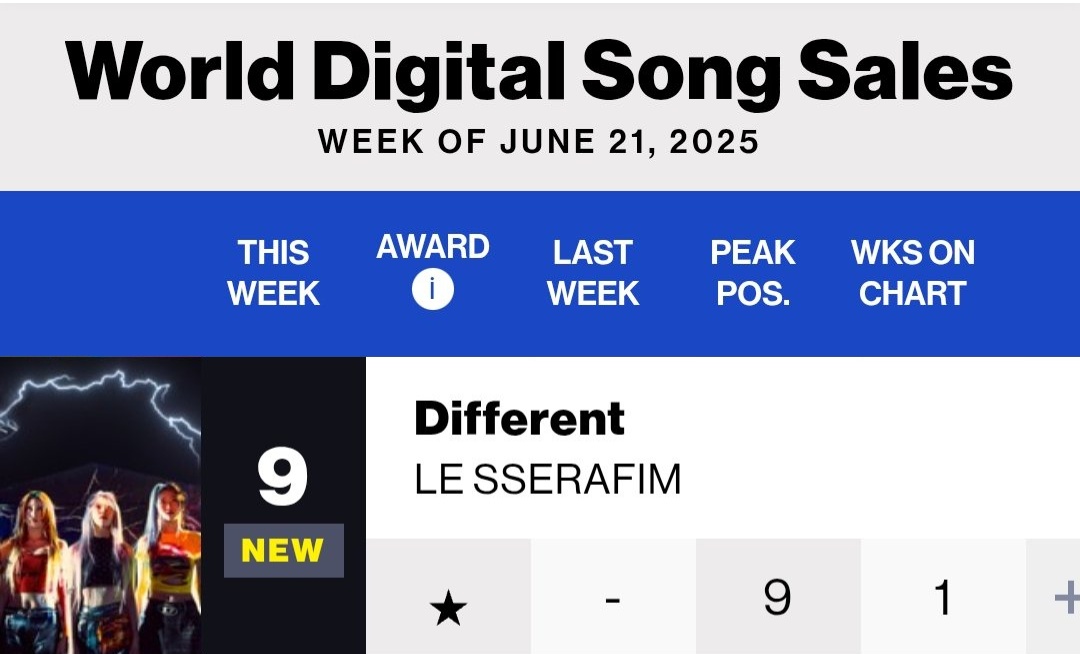Expand the chart entry plus icon

(1067, 597)
